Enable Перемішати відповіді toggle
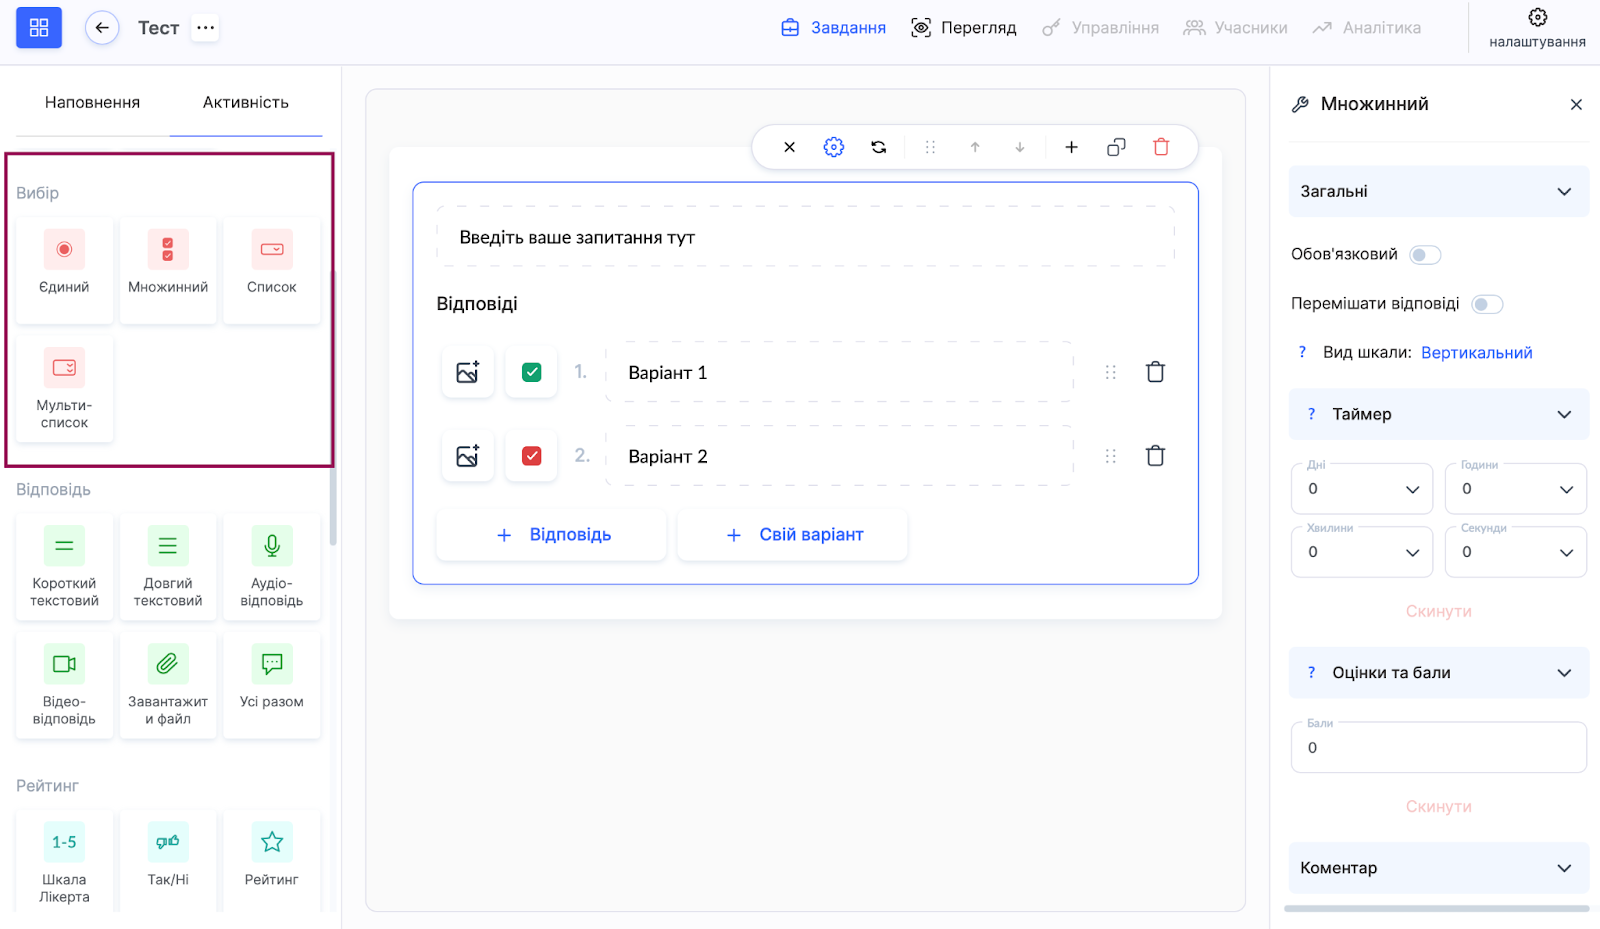The height and width of the screenshot is (929, 1600). 1486,304
